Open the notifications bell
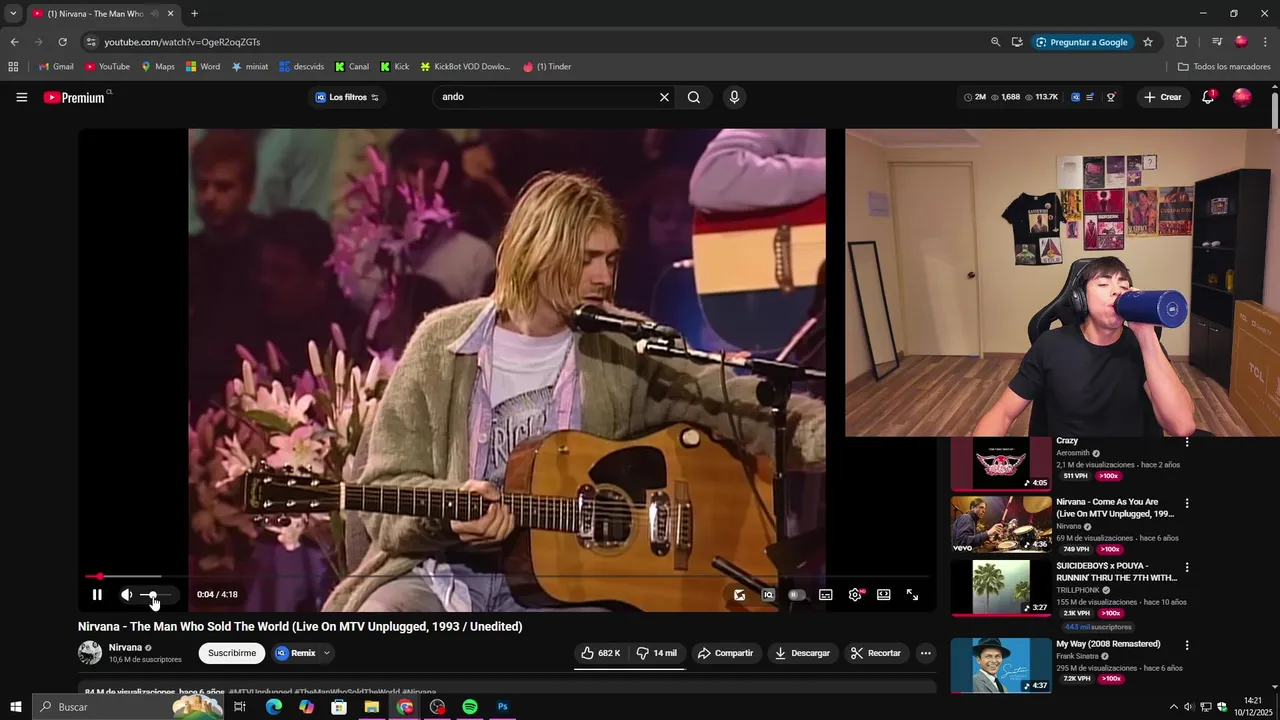 click(1208, 97)
